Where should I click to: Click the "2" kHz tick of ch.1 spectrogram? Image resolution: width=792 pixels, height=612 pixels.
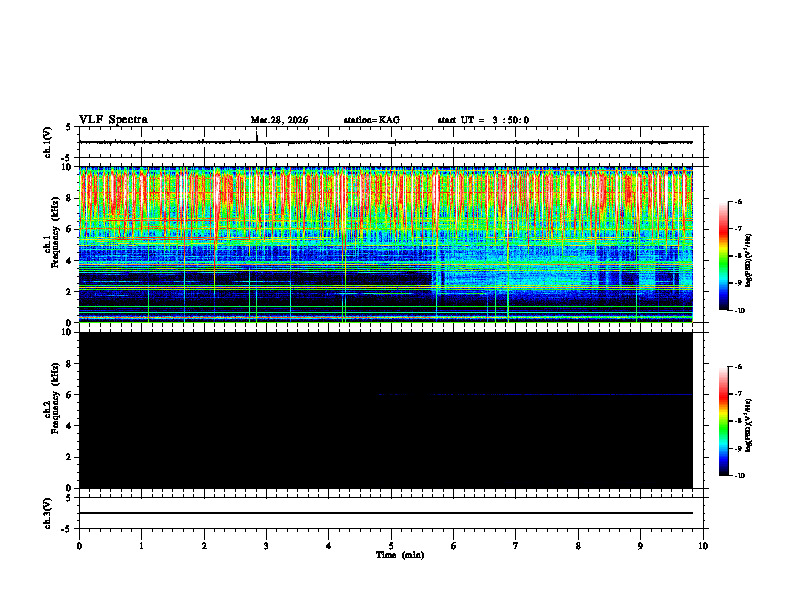pos(70,291)
